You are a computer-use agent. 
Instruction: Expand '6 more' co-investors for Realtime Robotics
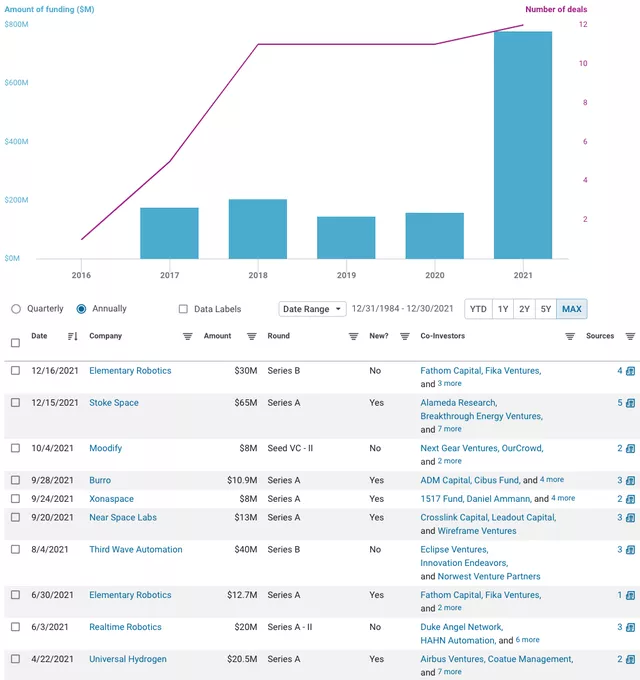(x=527, y=640)
